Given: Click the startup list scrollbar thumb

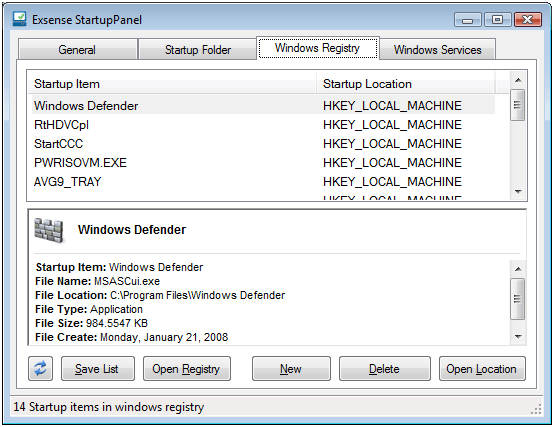Looking at the screenshot, I should (518, 105).
